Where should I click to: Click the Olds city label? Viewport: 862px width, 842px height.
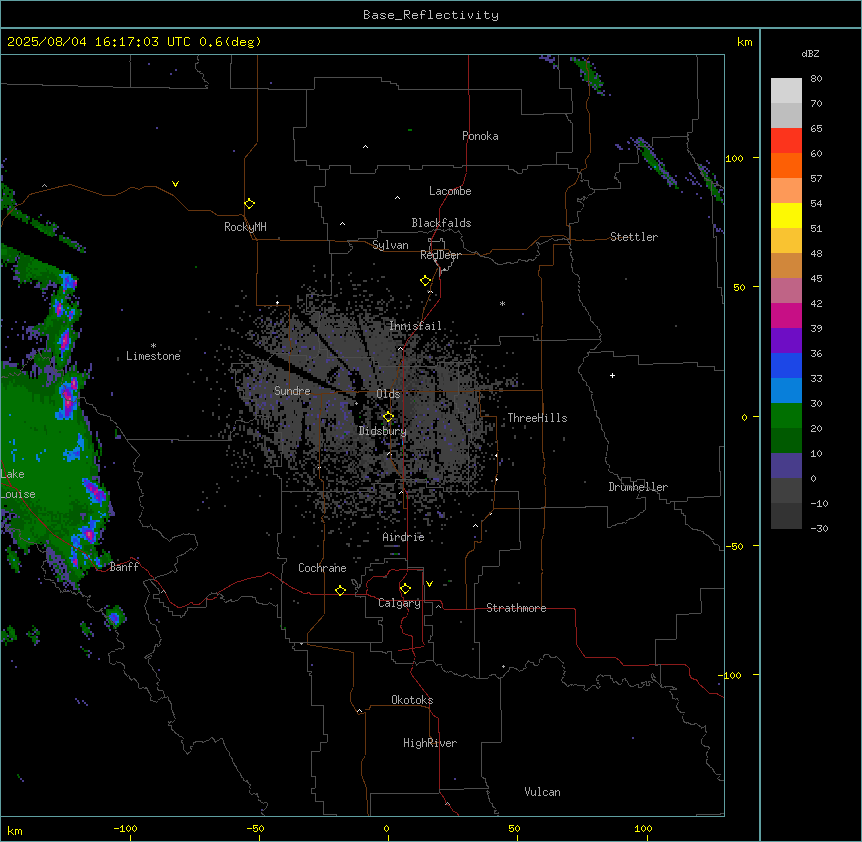[388, 394]
